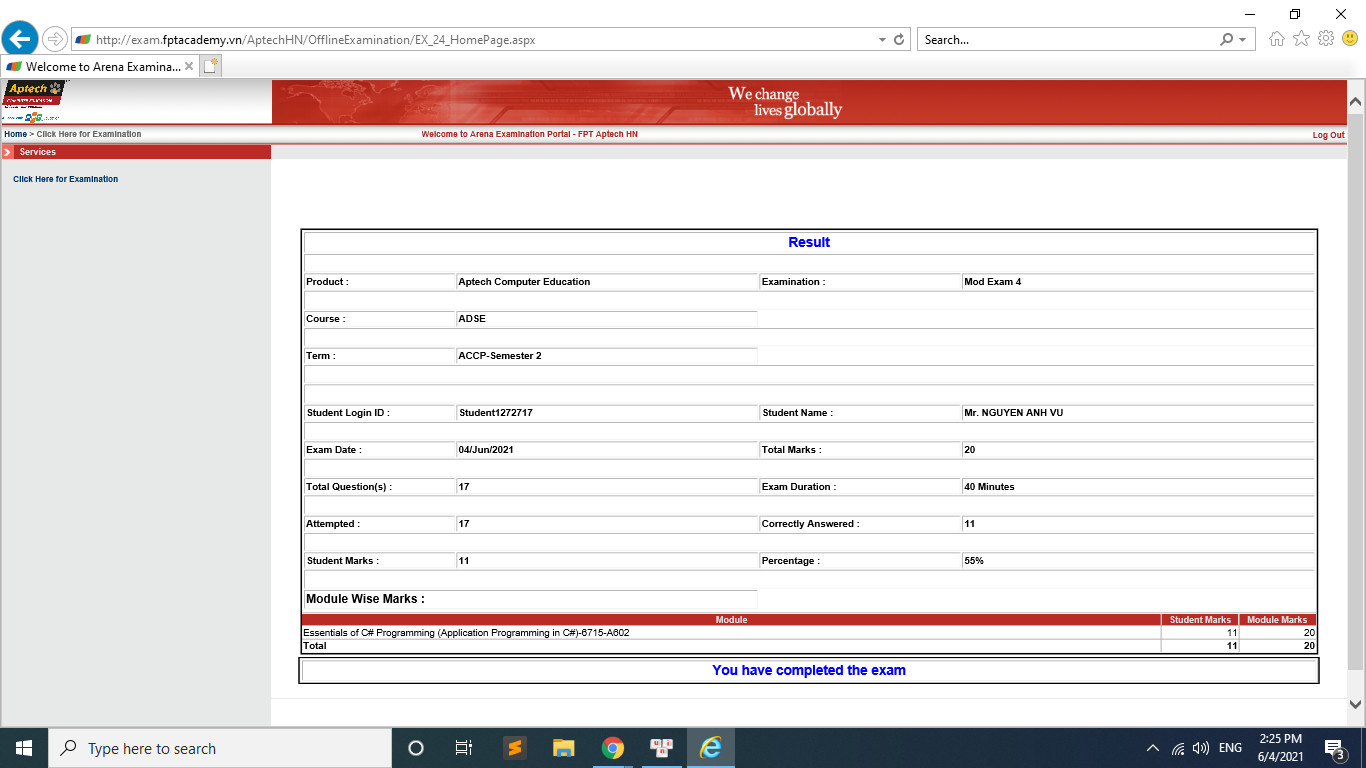Click the Home breadcrumb link
The image size is (1366, 768).
coord(15,134)
